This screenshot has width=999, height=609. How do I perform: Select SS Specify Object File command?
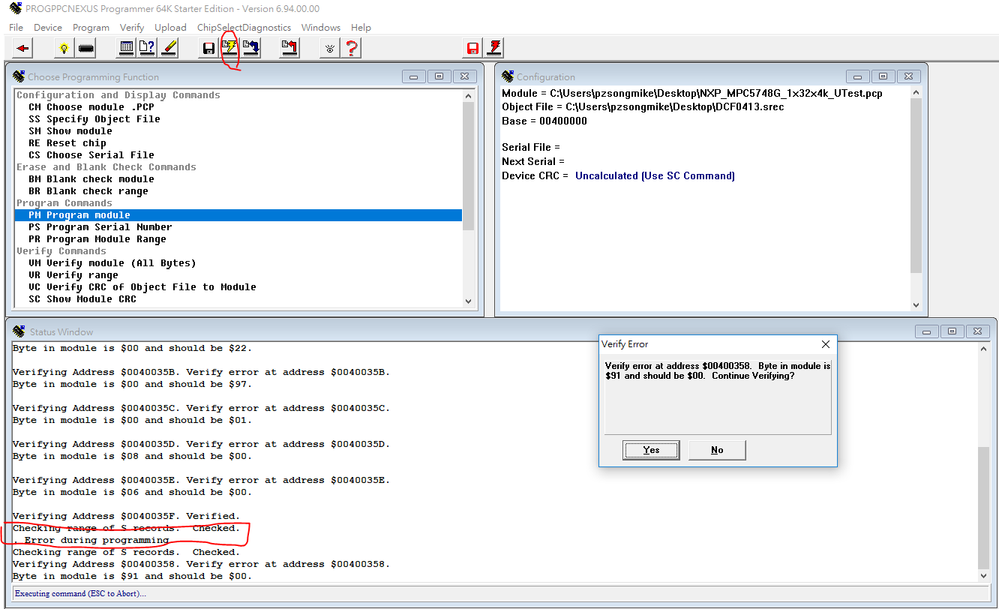point(94,119)
